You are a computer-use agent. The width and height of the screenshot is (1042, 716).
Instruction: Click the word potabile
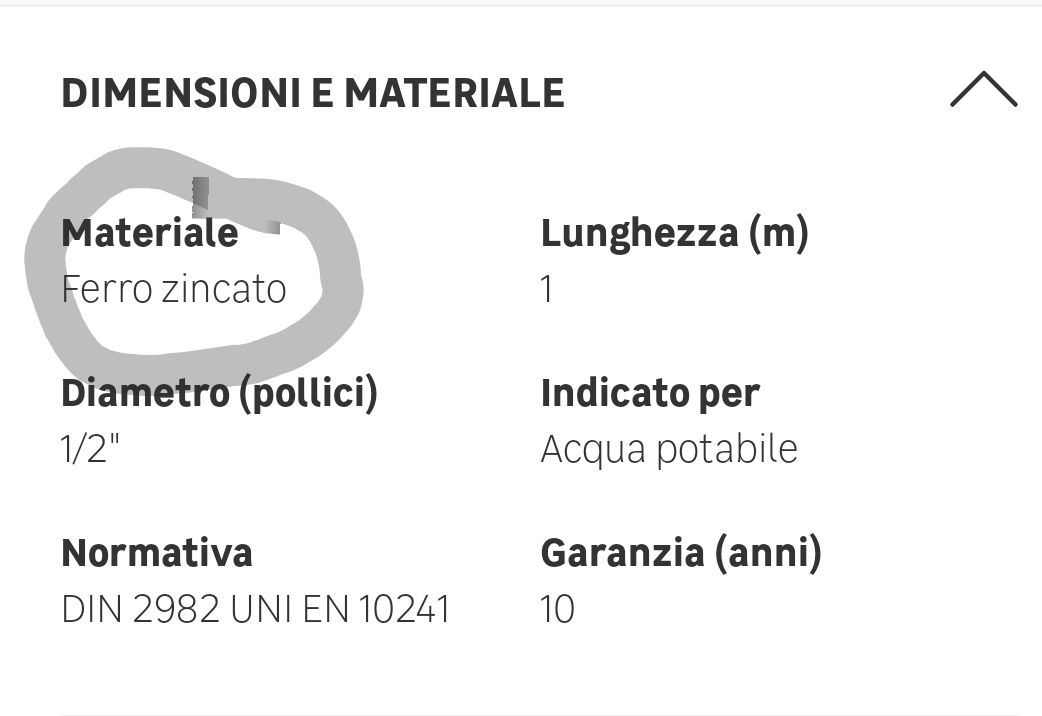click(727, 449)
